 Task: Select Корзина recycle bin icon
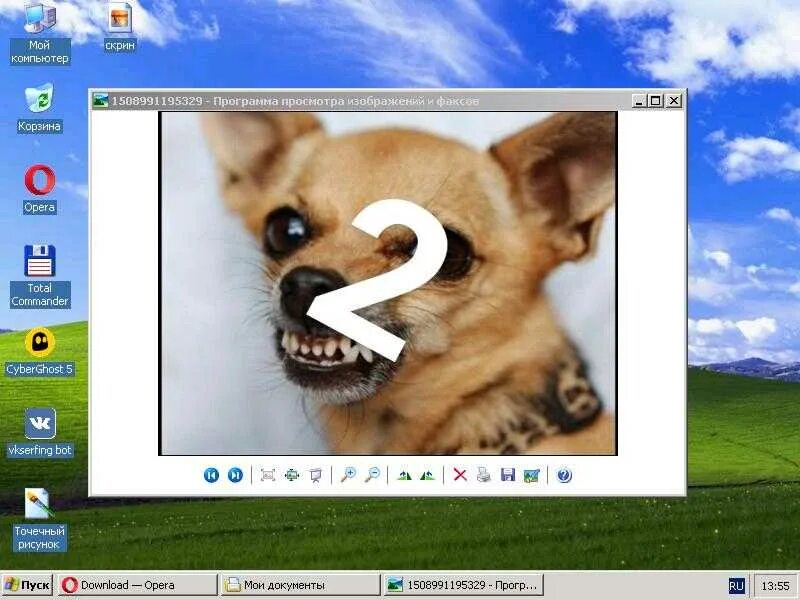(x=39, y=108)
